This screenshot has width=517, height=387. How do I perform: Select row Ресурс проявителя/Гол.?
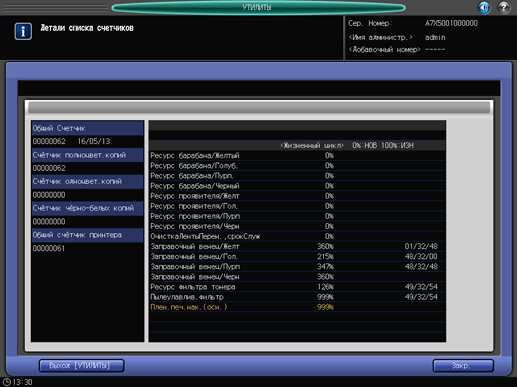coord(297,206)
